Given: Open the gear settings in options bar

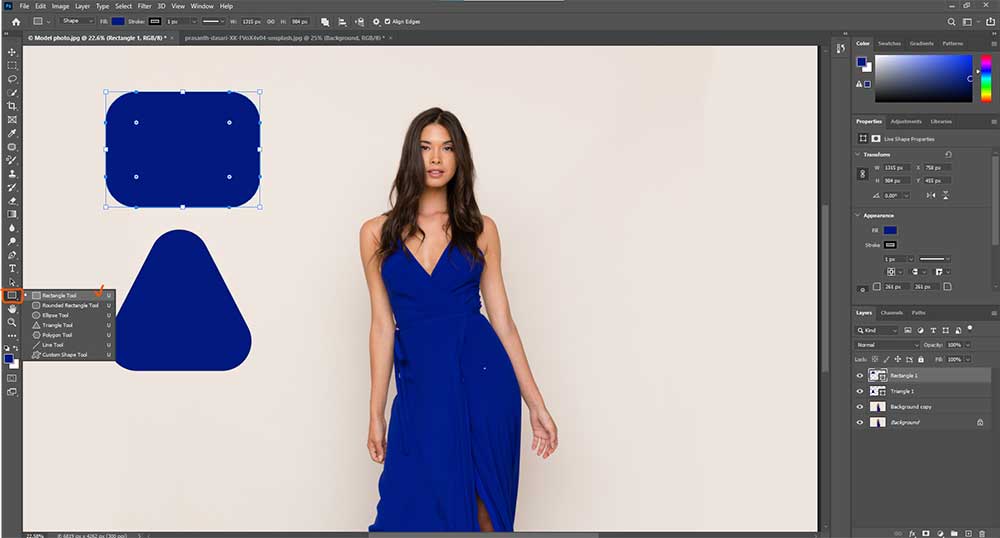Looking at the screenshot, I should tap(376, 22).
